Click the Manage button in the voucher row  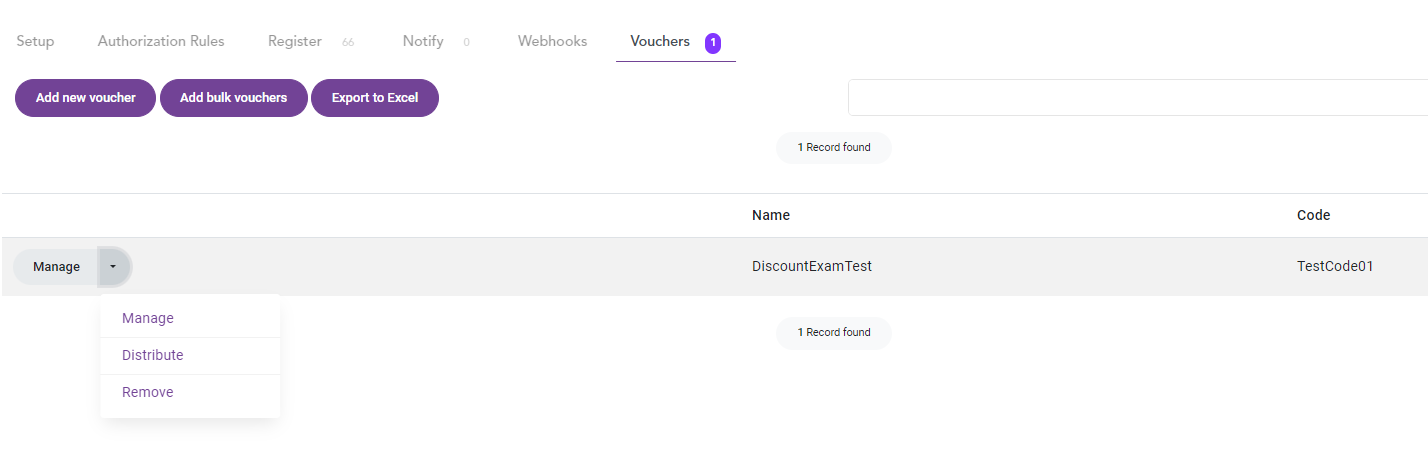[x=56, y=267]
